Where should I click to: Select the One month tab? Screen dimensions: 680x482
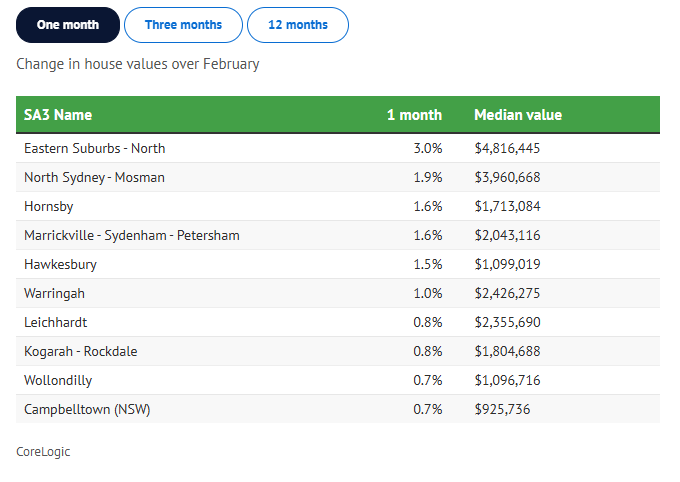click(68, 25)
